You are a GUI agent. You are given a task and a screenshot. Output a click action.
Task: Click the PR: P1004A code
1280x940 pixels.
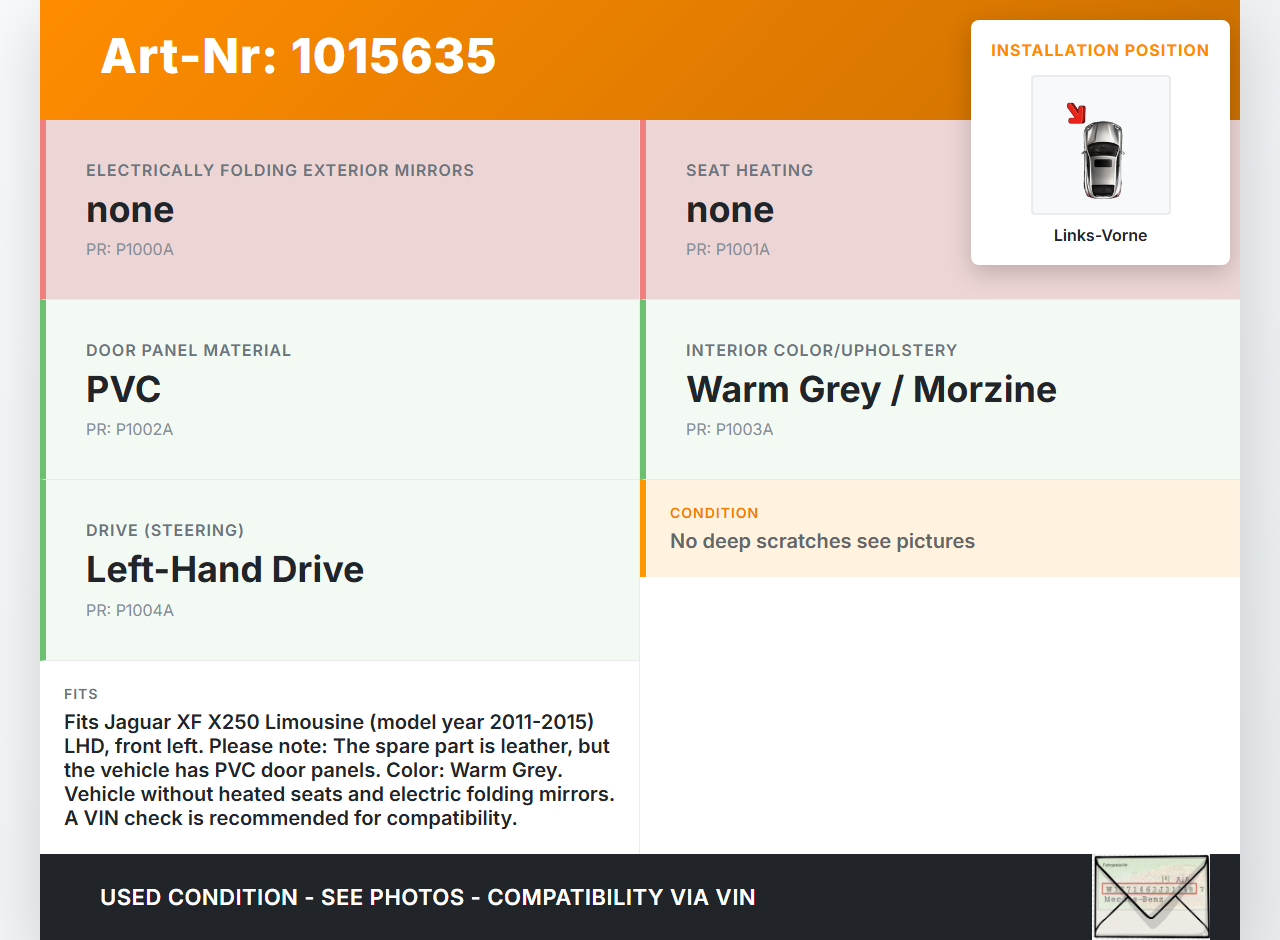coord(130,610)
